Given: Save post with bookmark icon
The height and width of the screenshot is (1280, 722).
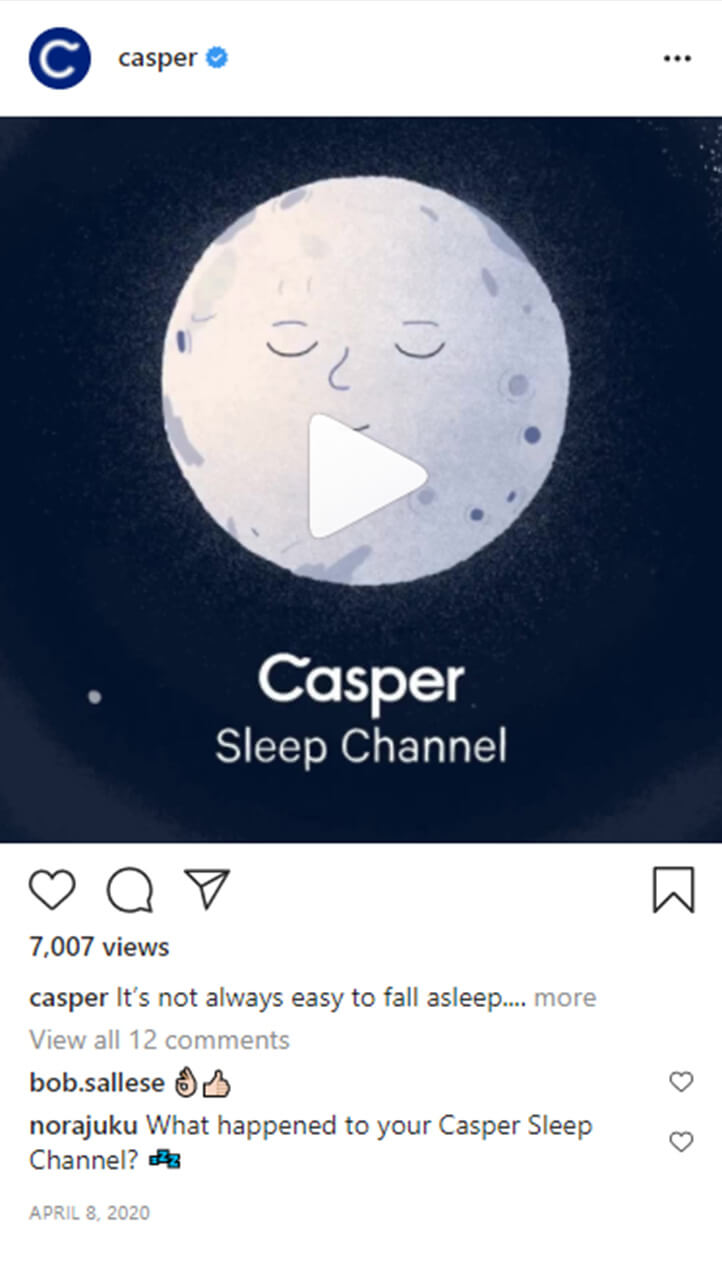Looking at the screenshot, I should click(673, 889).
